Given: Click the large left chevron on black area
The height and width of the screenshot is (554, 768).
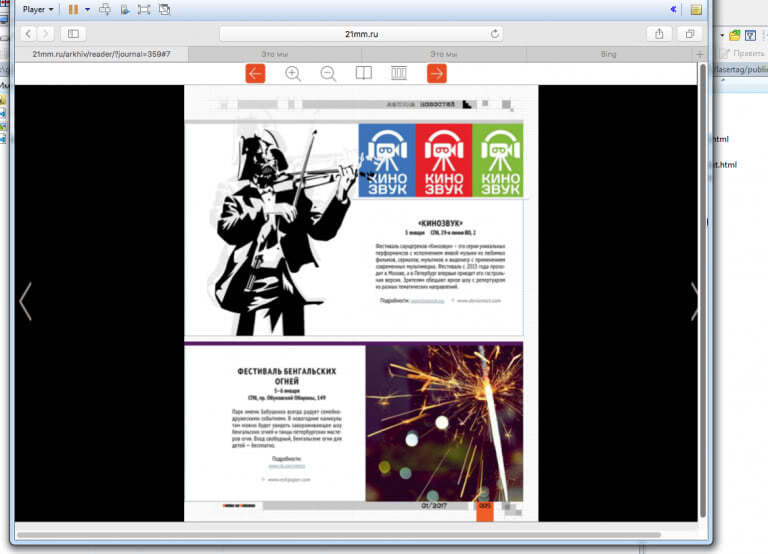Looking at the screenshot, I should click(25, 301).
